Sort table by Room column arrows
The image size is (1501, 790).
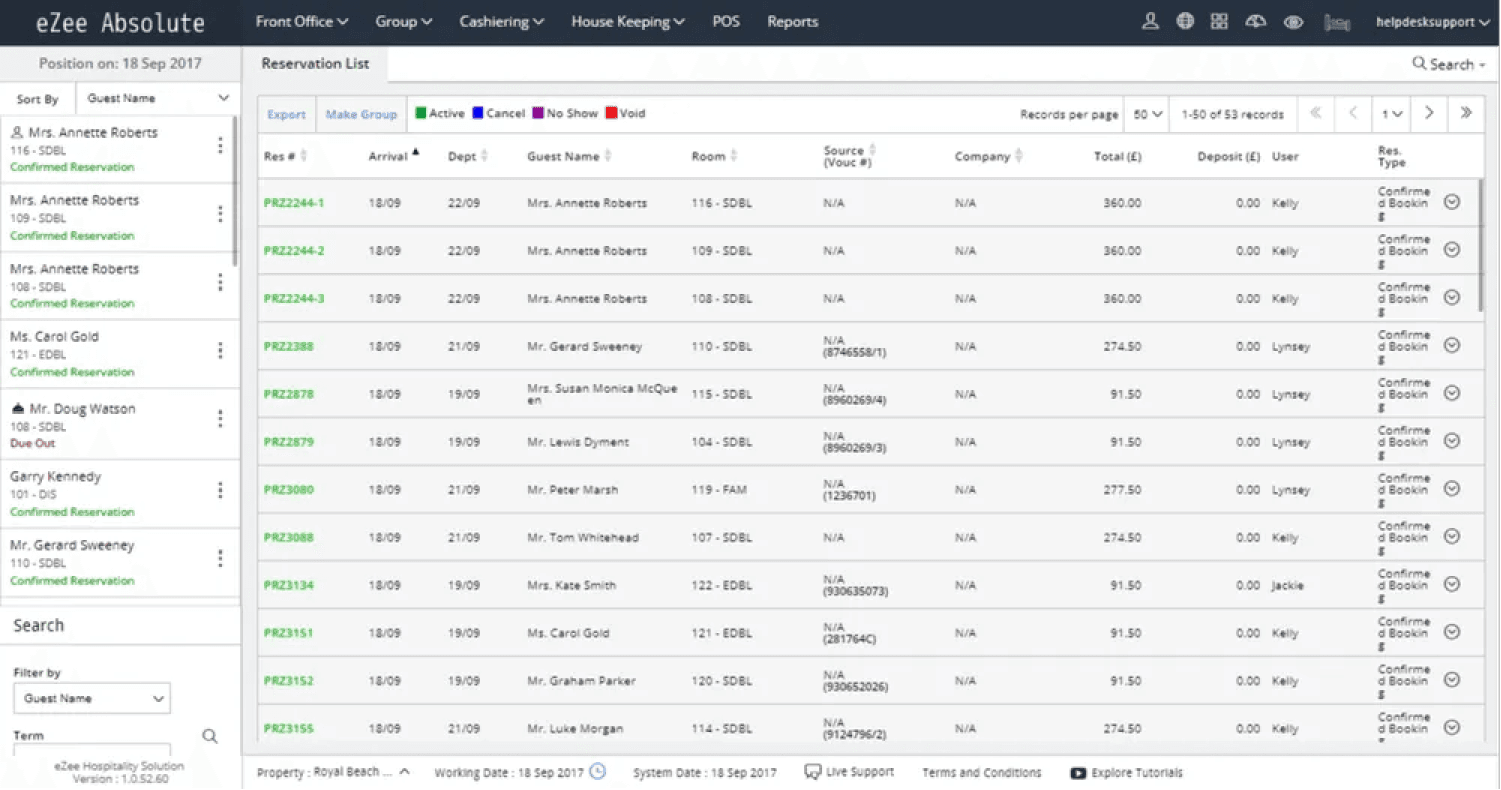734,156
